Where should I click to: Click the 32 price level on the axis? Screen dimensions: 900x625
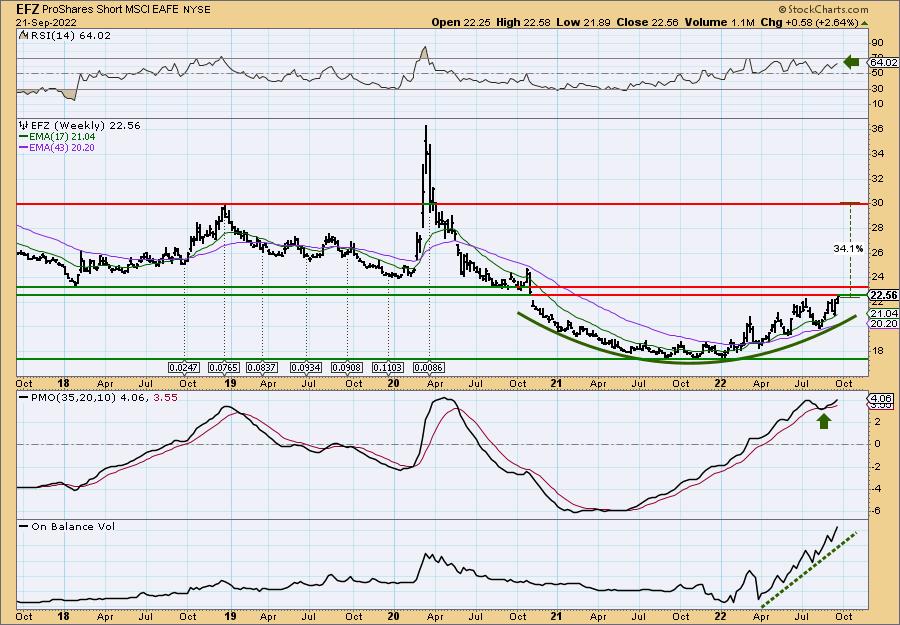pyautogui.click(x=878, y=178)
